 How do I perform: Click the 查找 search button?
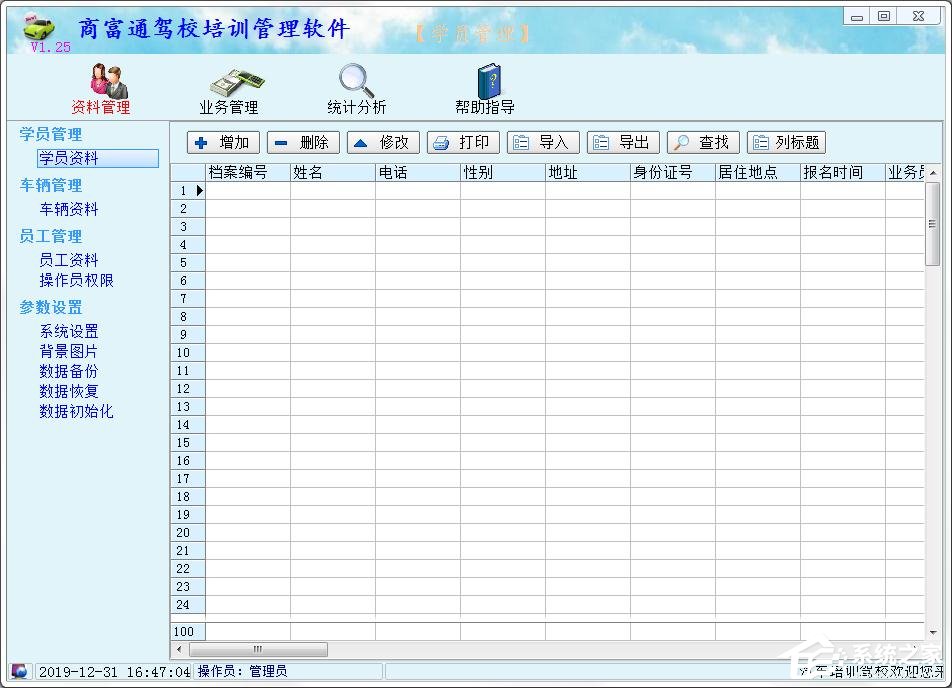[703, 143]
